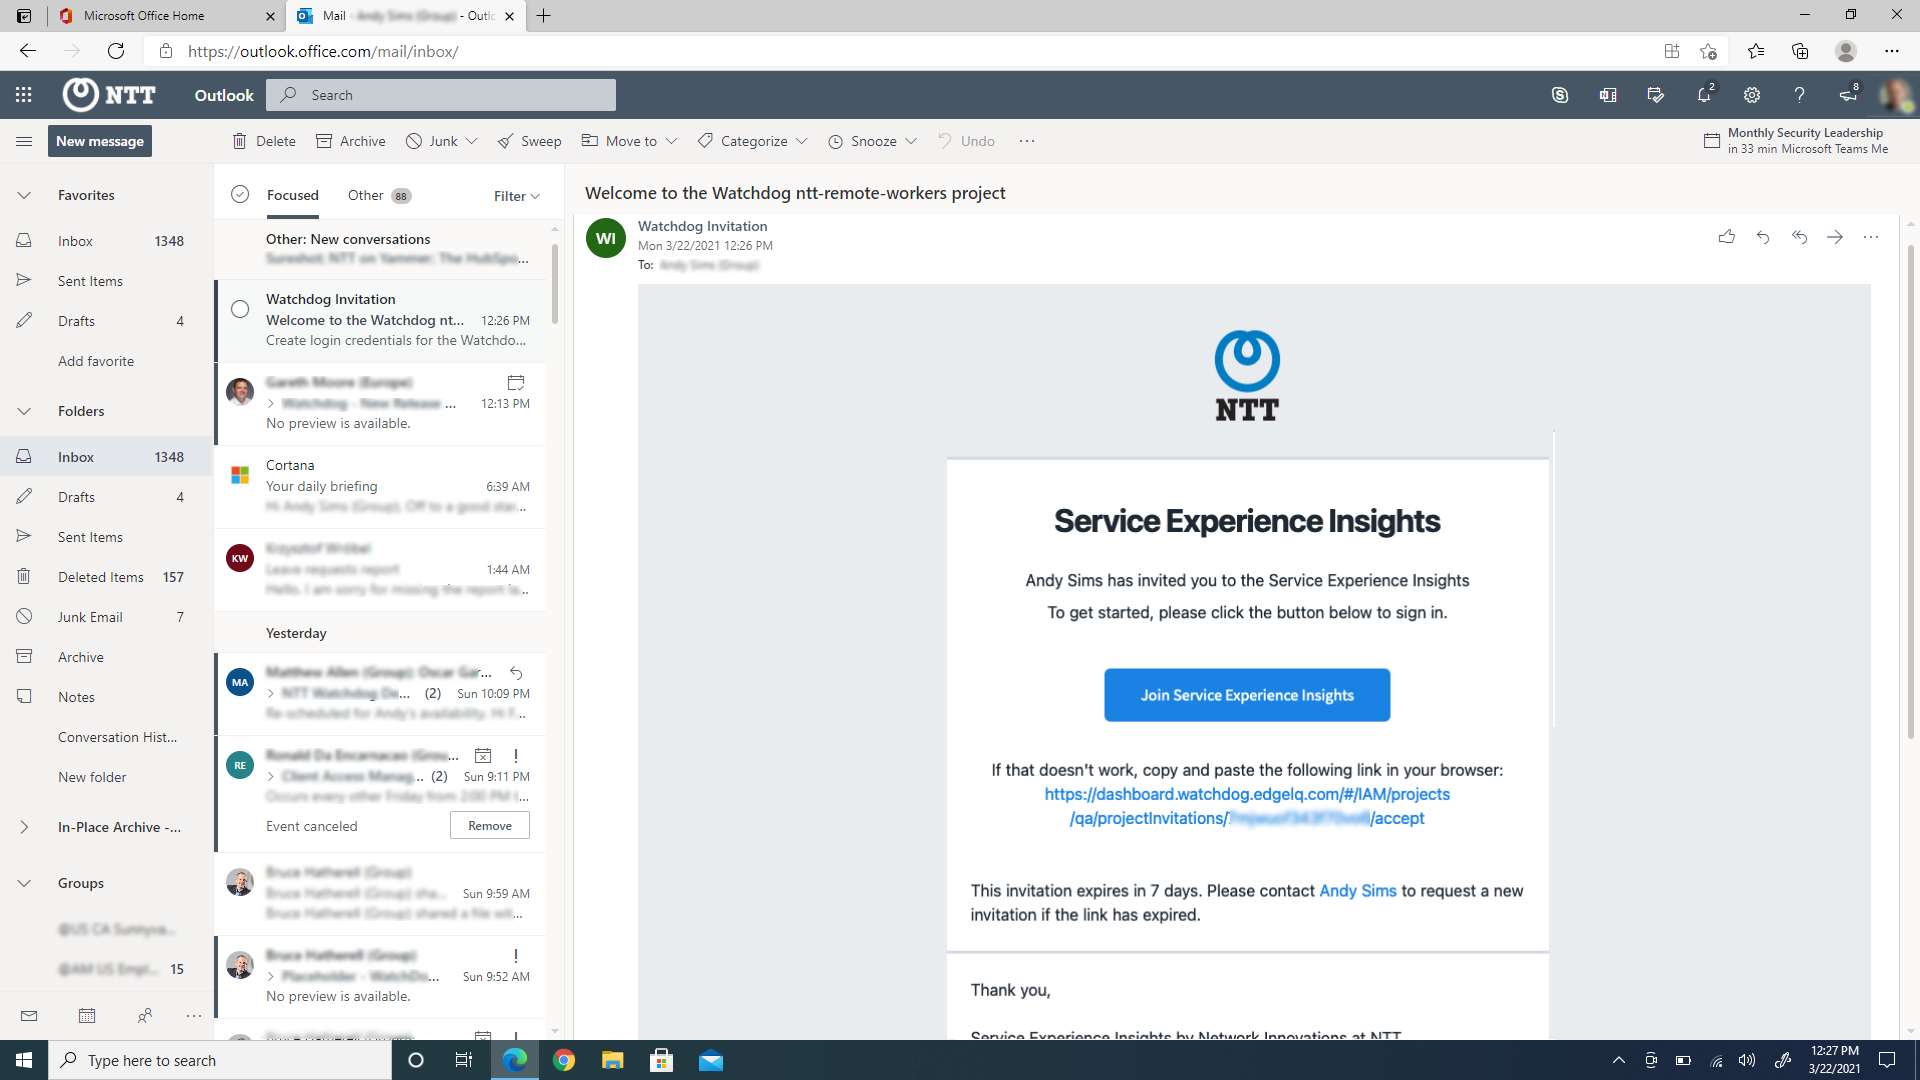This screenshot has height=1080, width=1920.
Task: Refresh the browser page
Action: [116, 51]
